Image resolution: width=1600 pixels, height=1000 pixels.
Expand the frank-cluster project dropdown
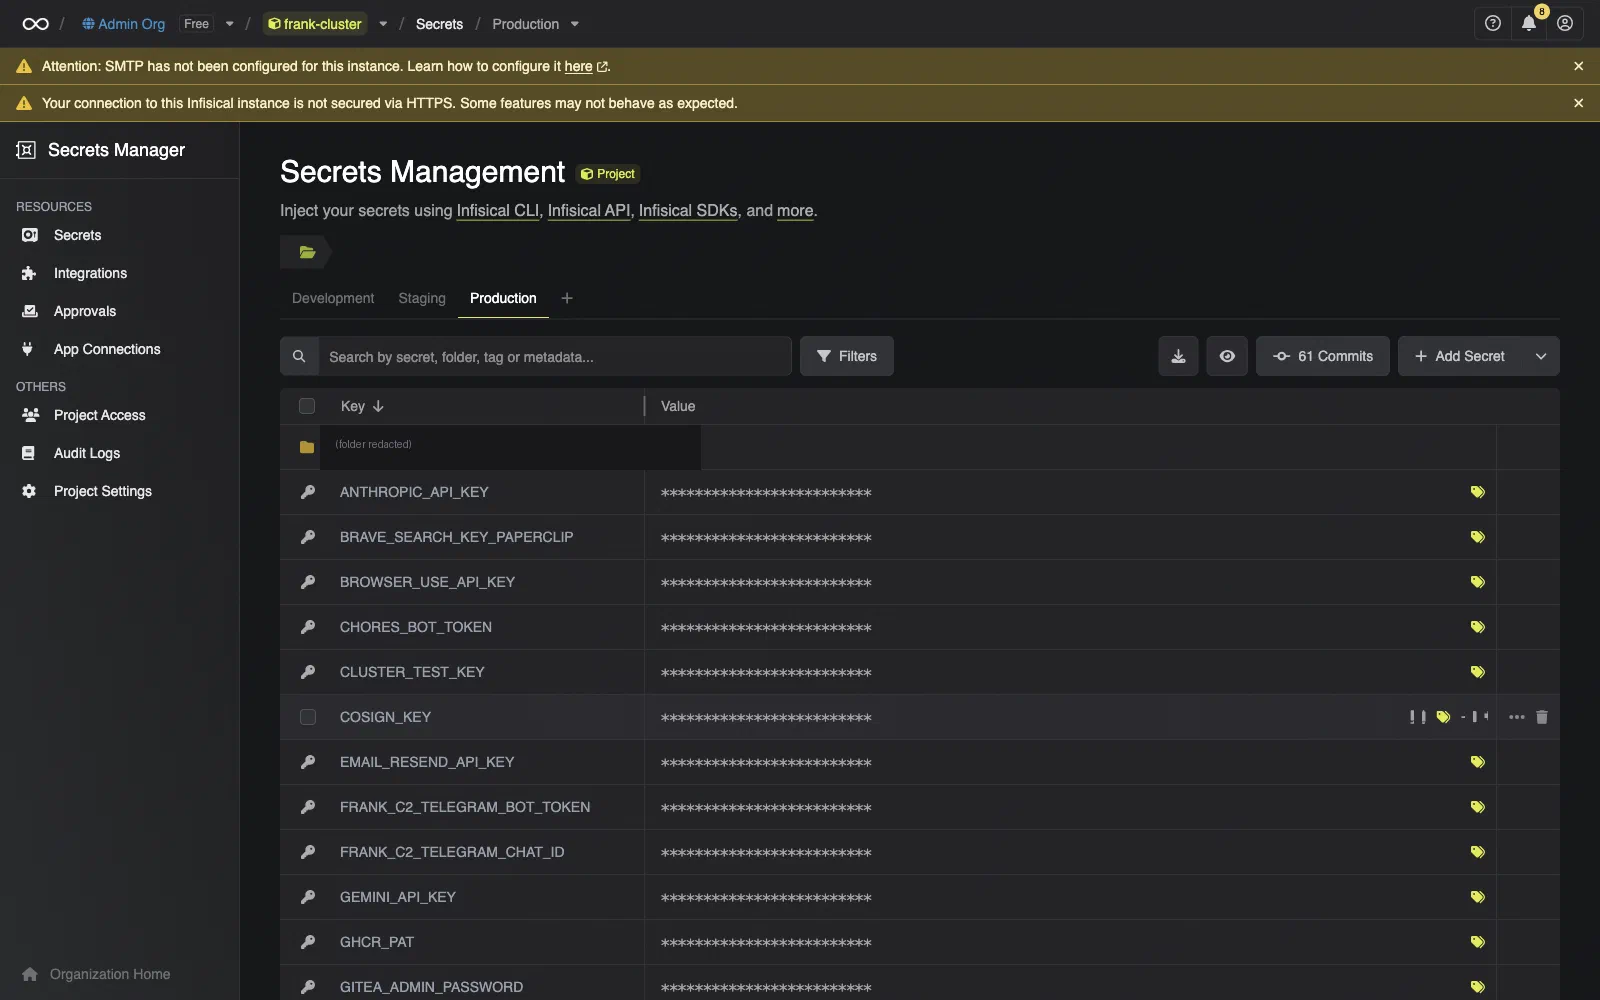pyautogui.click(x=383, y=24)
